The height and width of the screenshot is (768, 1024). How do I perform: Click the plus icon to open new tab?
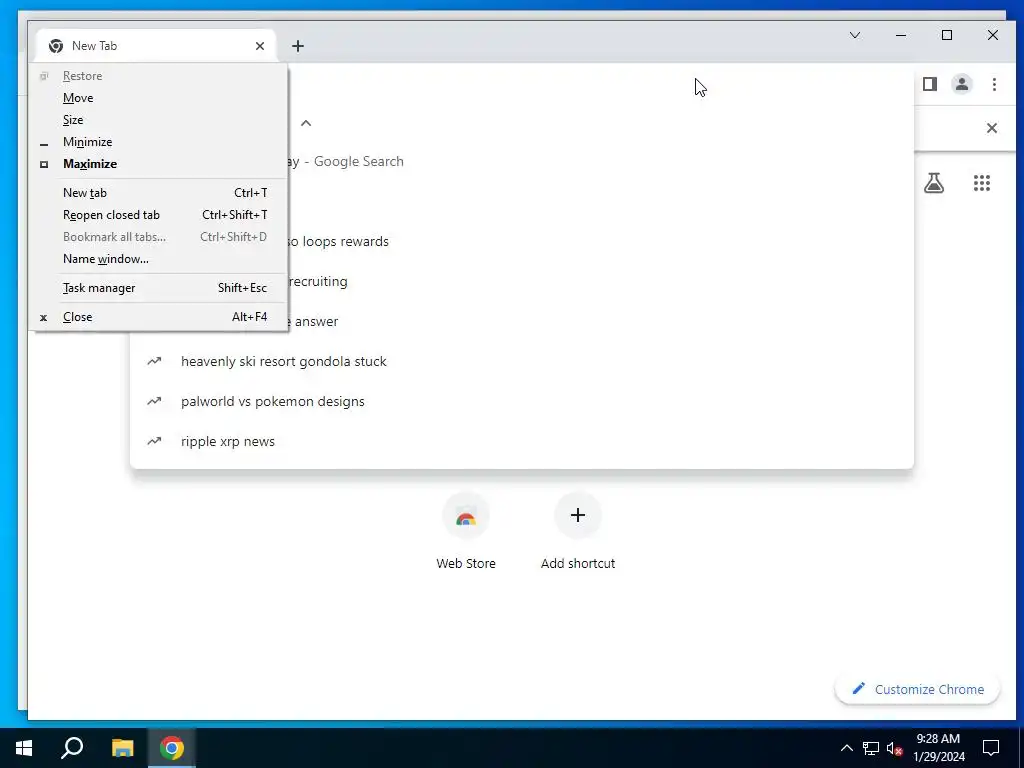298,46
